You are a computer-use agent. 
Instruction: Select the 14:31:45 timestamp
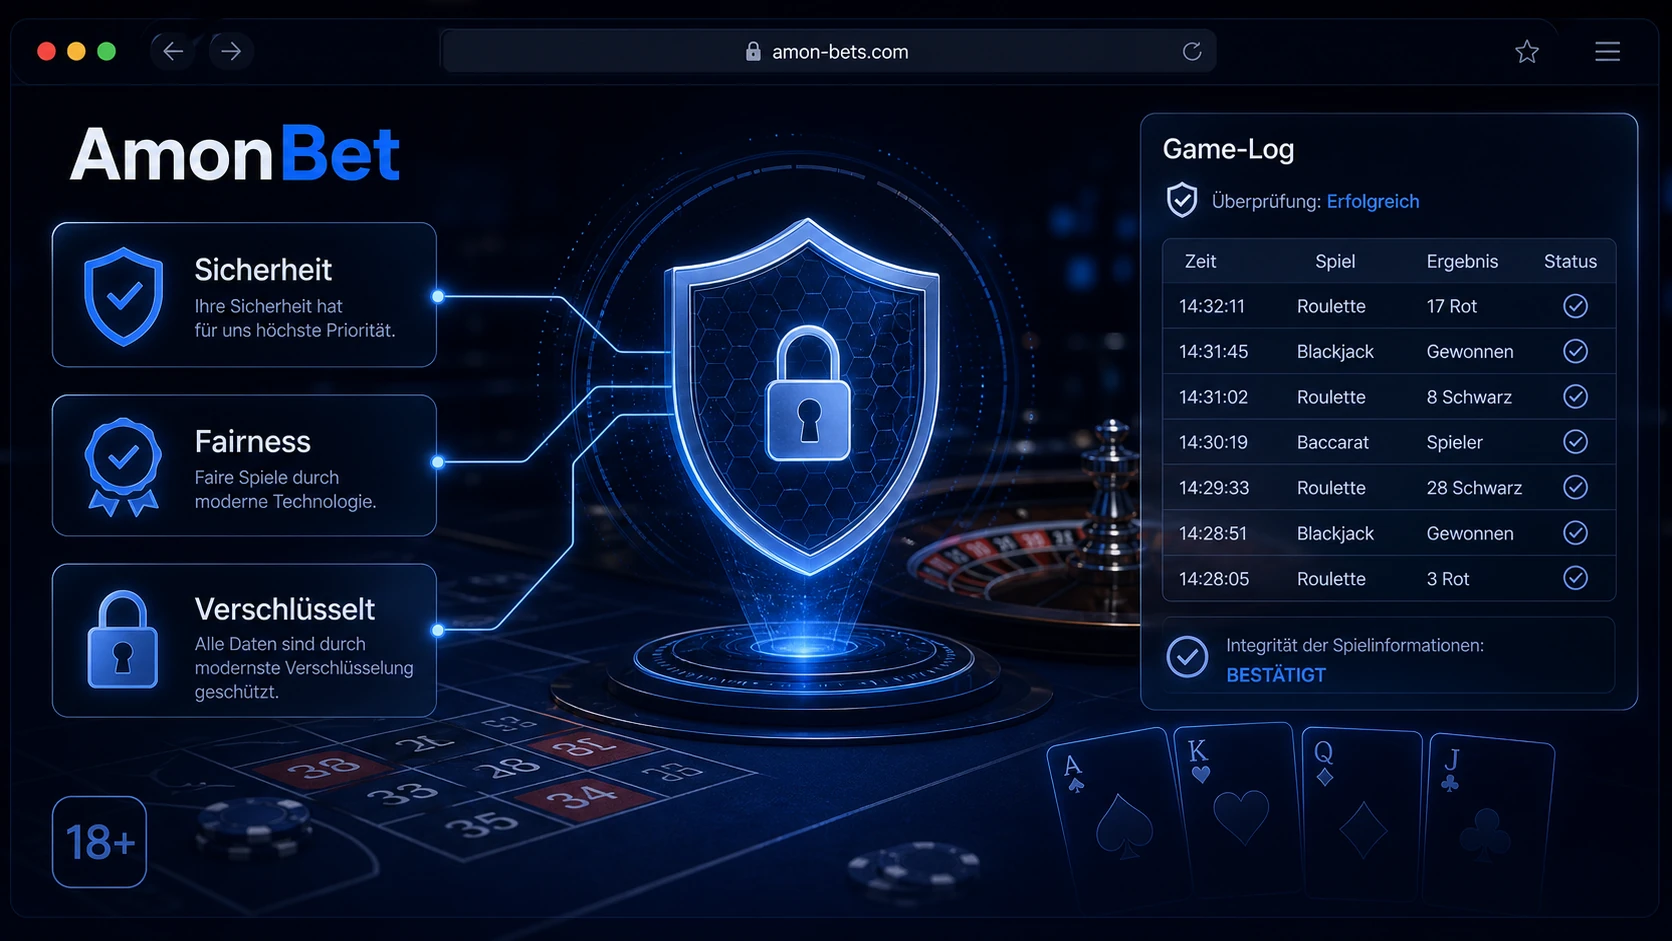(1213, 351)
